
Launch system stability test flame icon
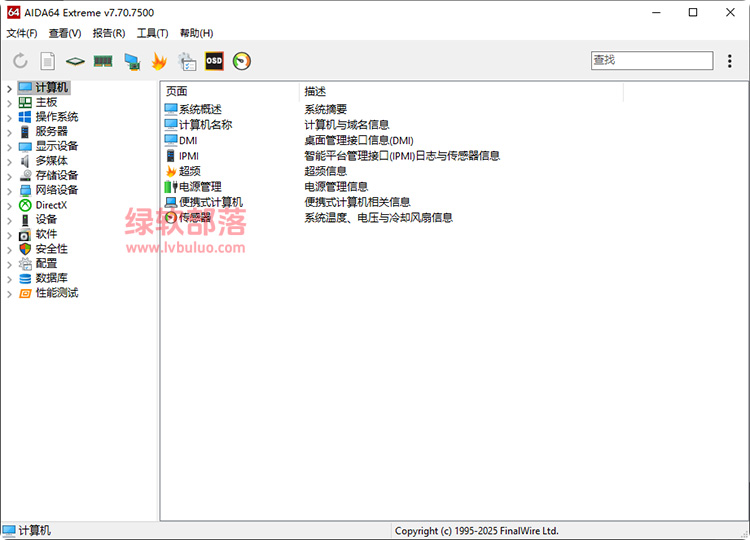[x=159, y=61]
